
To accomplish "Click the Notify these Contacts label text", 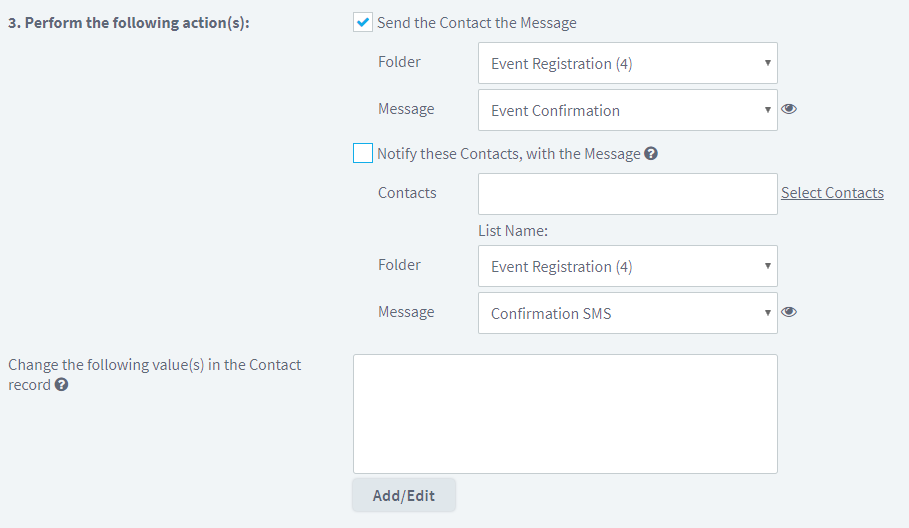I will 508,154.
